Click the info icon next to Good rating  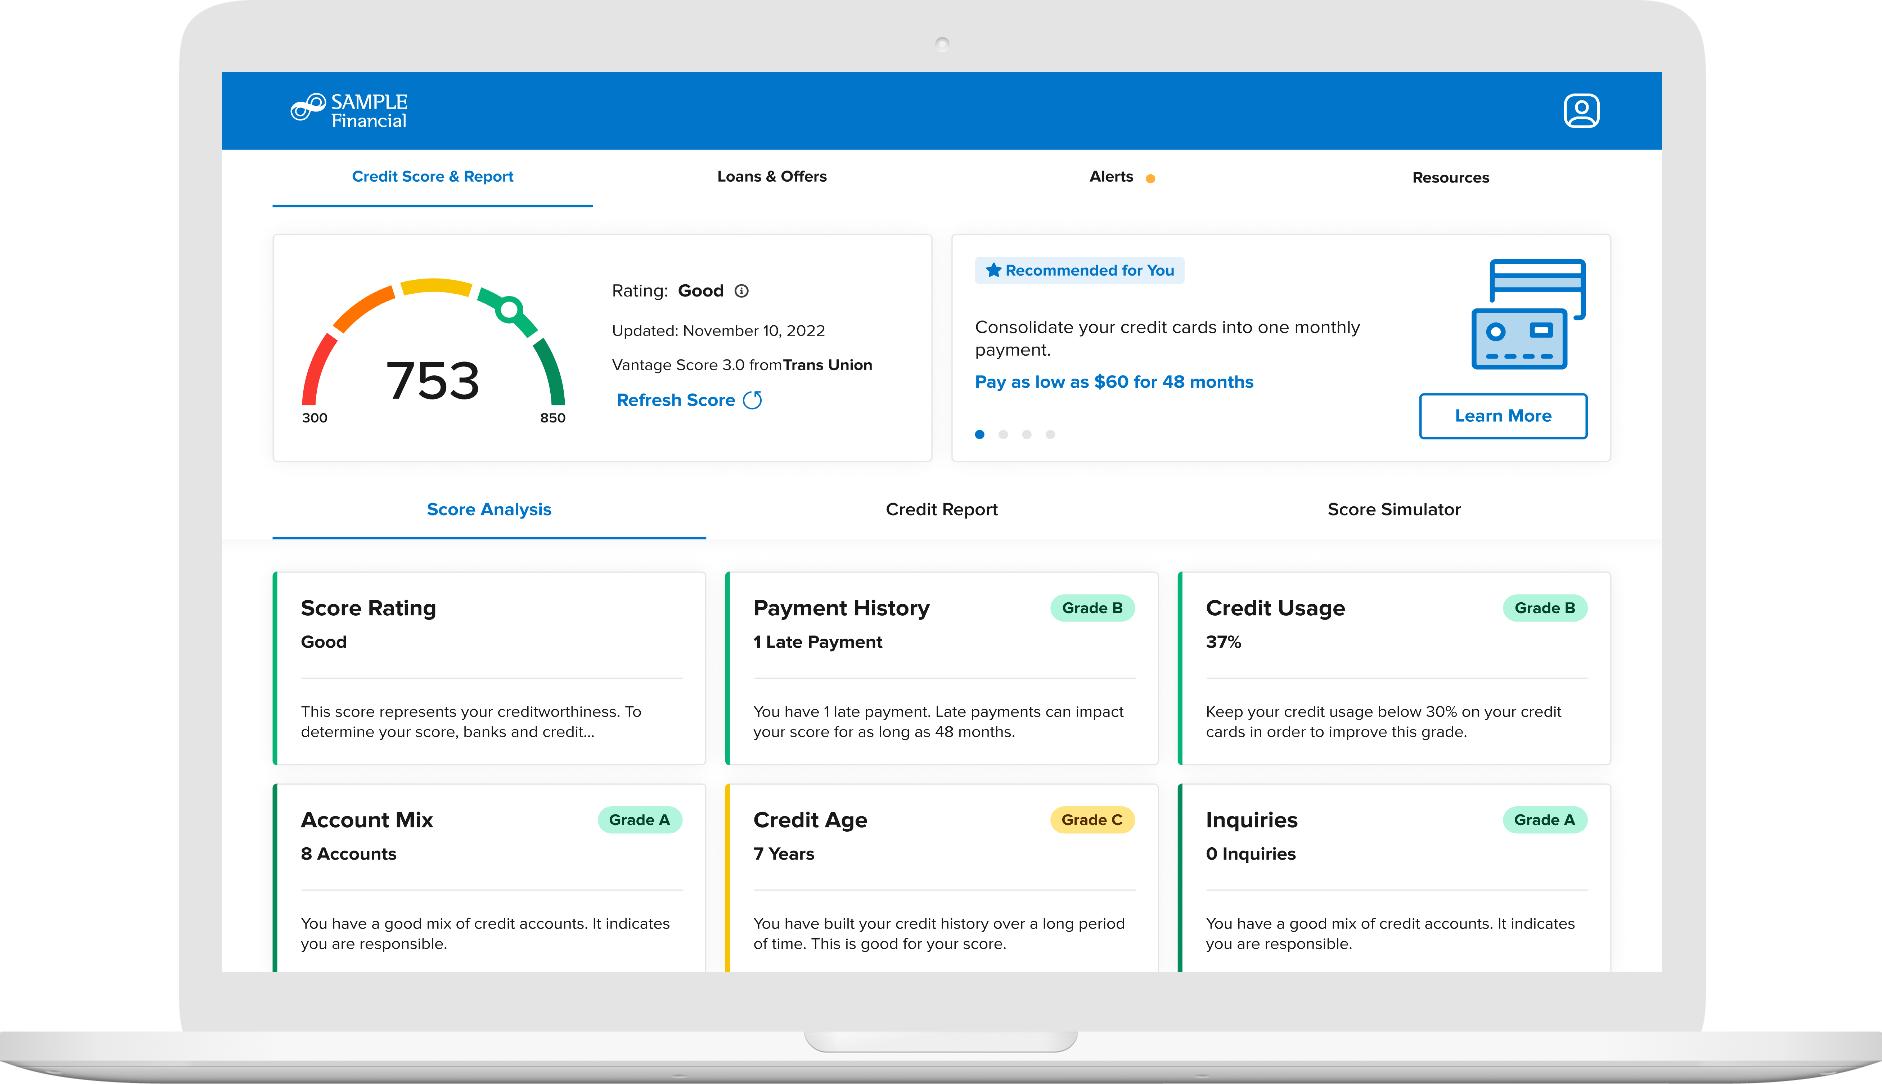[x=740, y=291]
